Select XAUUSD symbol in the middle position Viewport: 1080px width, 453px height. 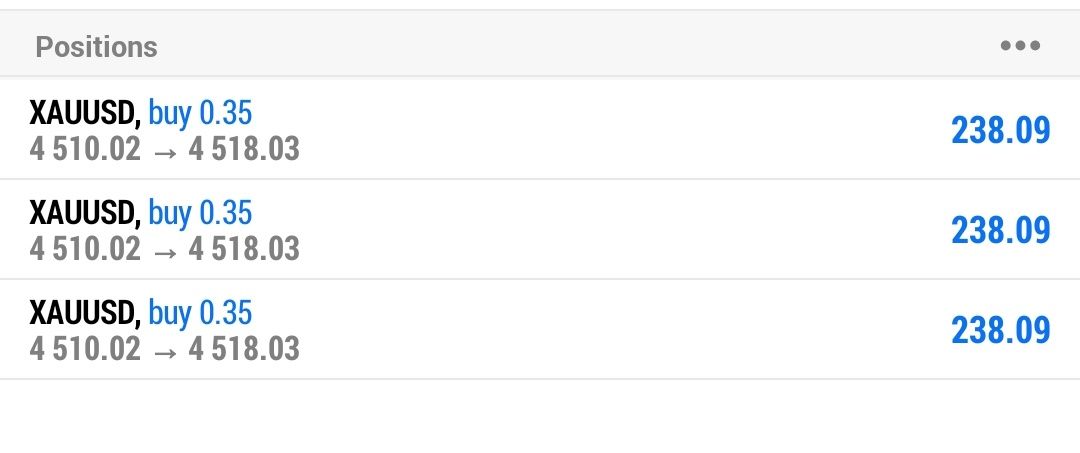(84, 212)
